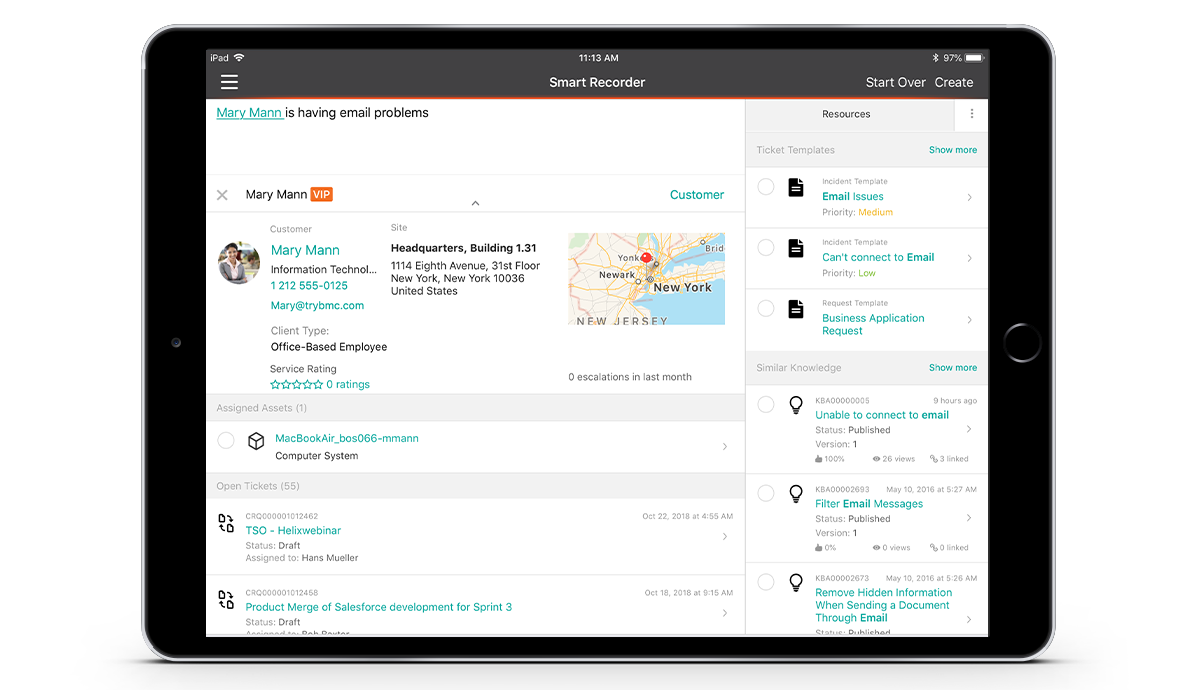The width and height of the screenshot is (1200, 690).
Task: Click Show more next to Ticket Templates
Action: pos(952,150)
